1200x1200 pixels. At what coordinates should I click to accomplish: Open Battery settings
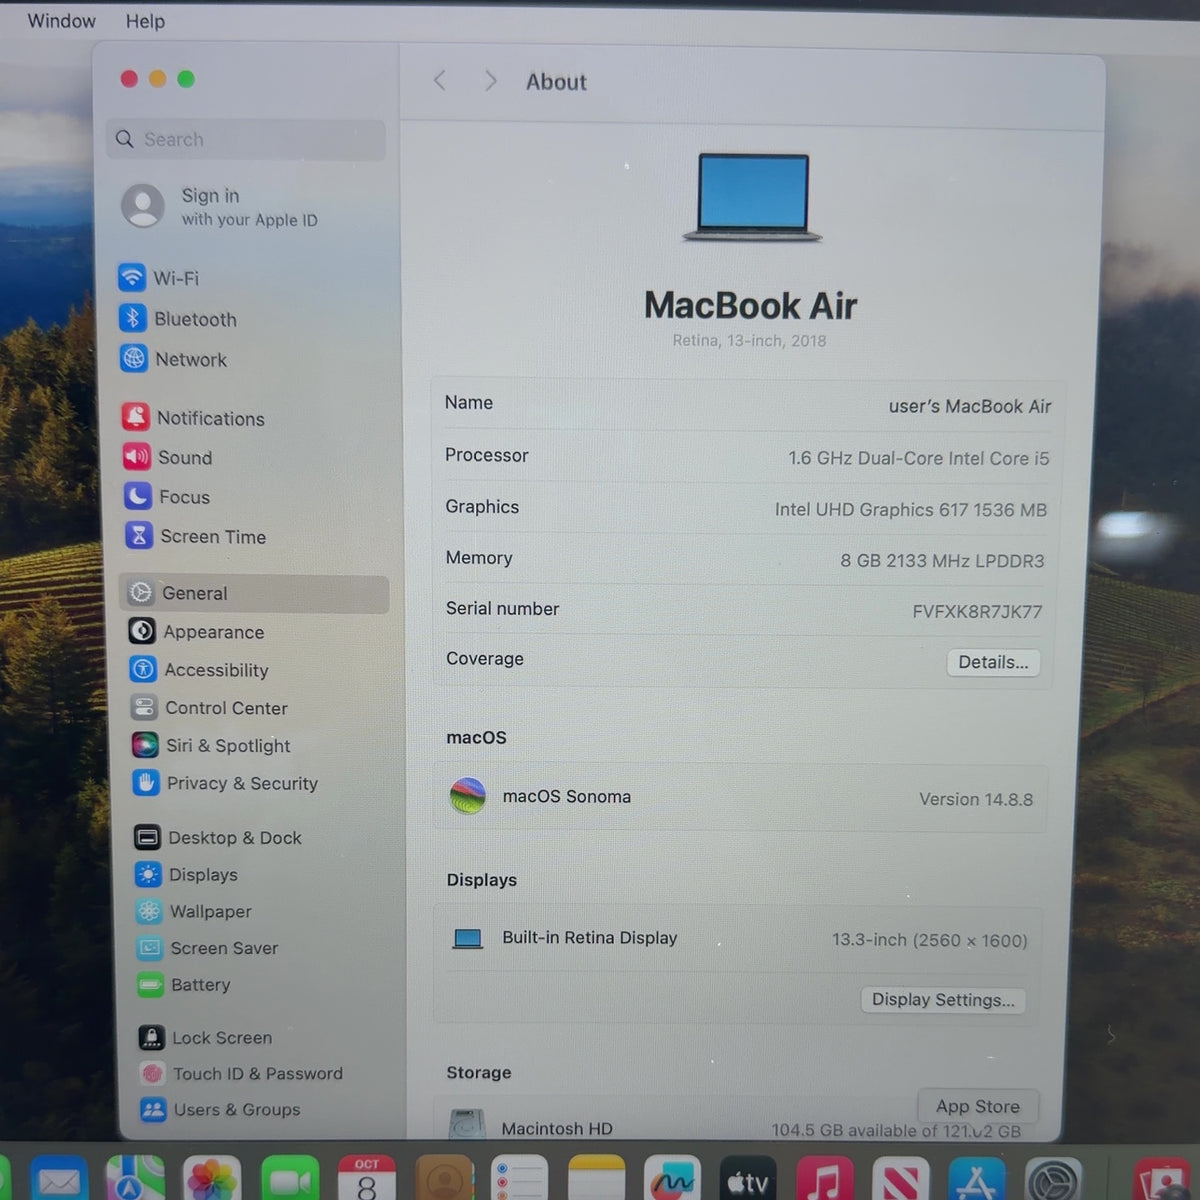(185, 985)
